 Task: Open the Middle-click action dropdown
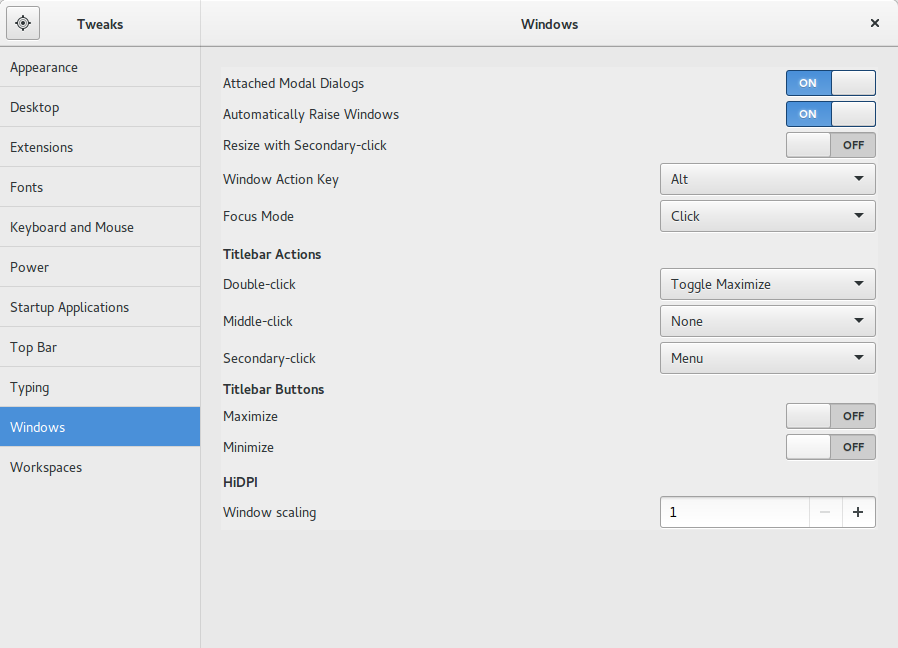pyautogui.click(x=767, y=320)
